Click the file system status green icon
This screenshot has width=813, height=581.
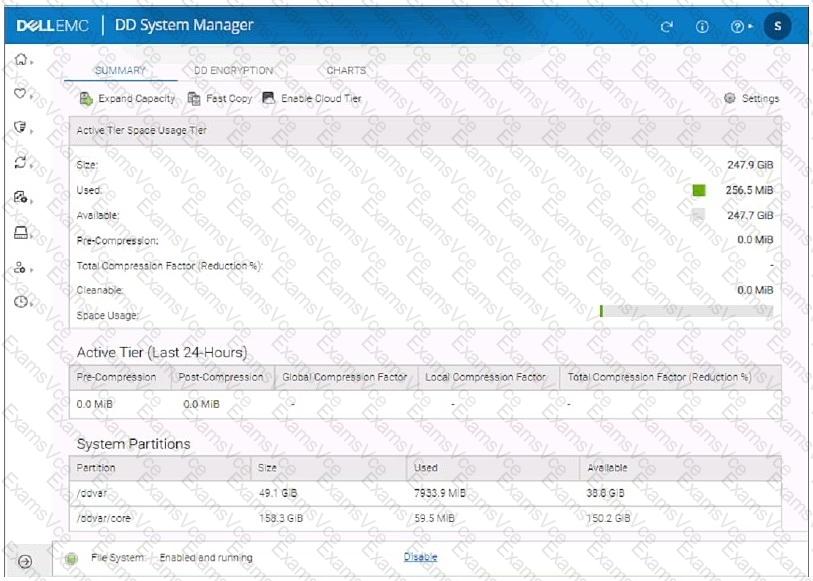click(72, 558)
